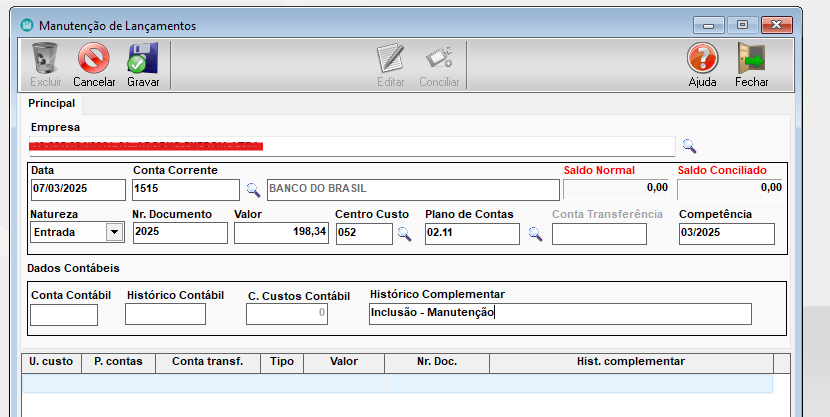
Task: Focus the Histórico Complementar text field
Action: 560,314
